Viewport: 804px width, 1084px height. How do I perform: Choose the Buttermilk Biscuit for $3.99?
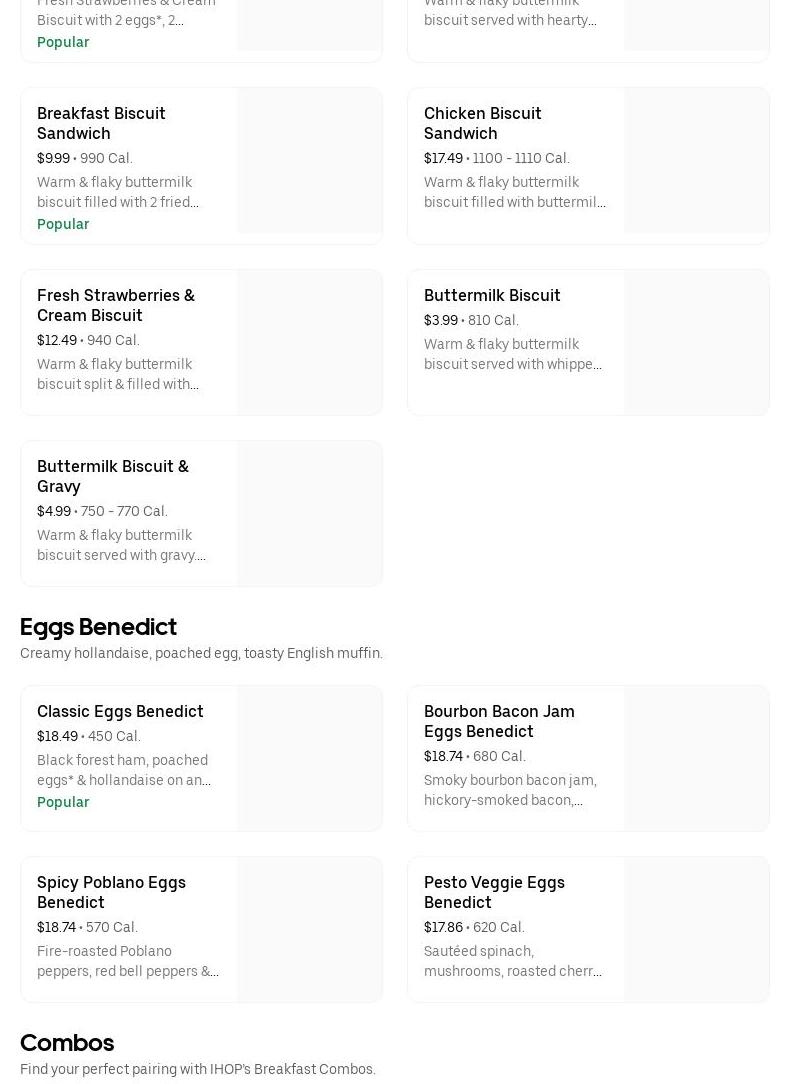[492, 295]
